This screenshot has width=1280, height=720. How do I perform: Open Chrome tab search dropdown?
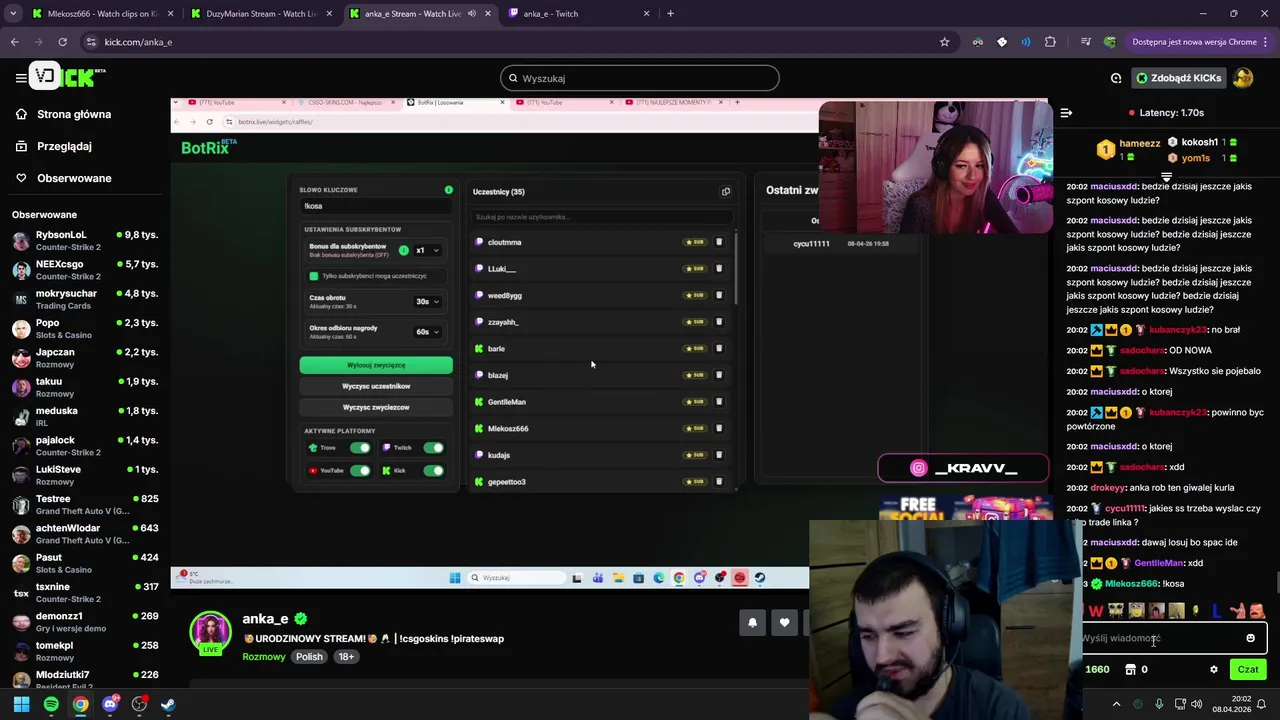pyautogui.click(x=13, y=13)
